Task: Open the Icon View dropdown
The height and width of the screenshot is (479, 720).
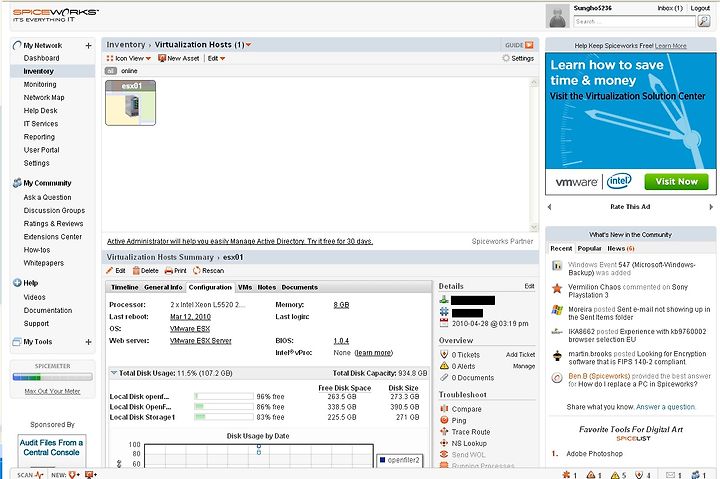Action: click(x=129, y=58)
